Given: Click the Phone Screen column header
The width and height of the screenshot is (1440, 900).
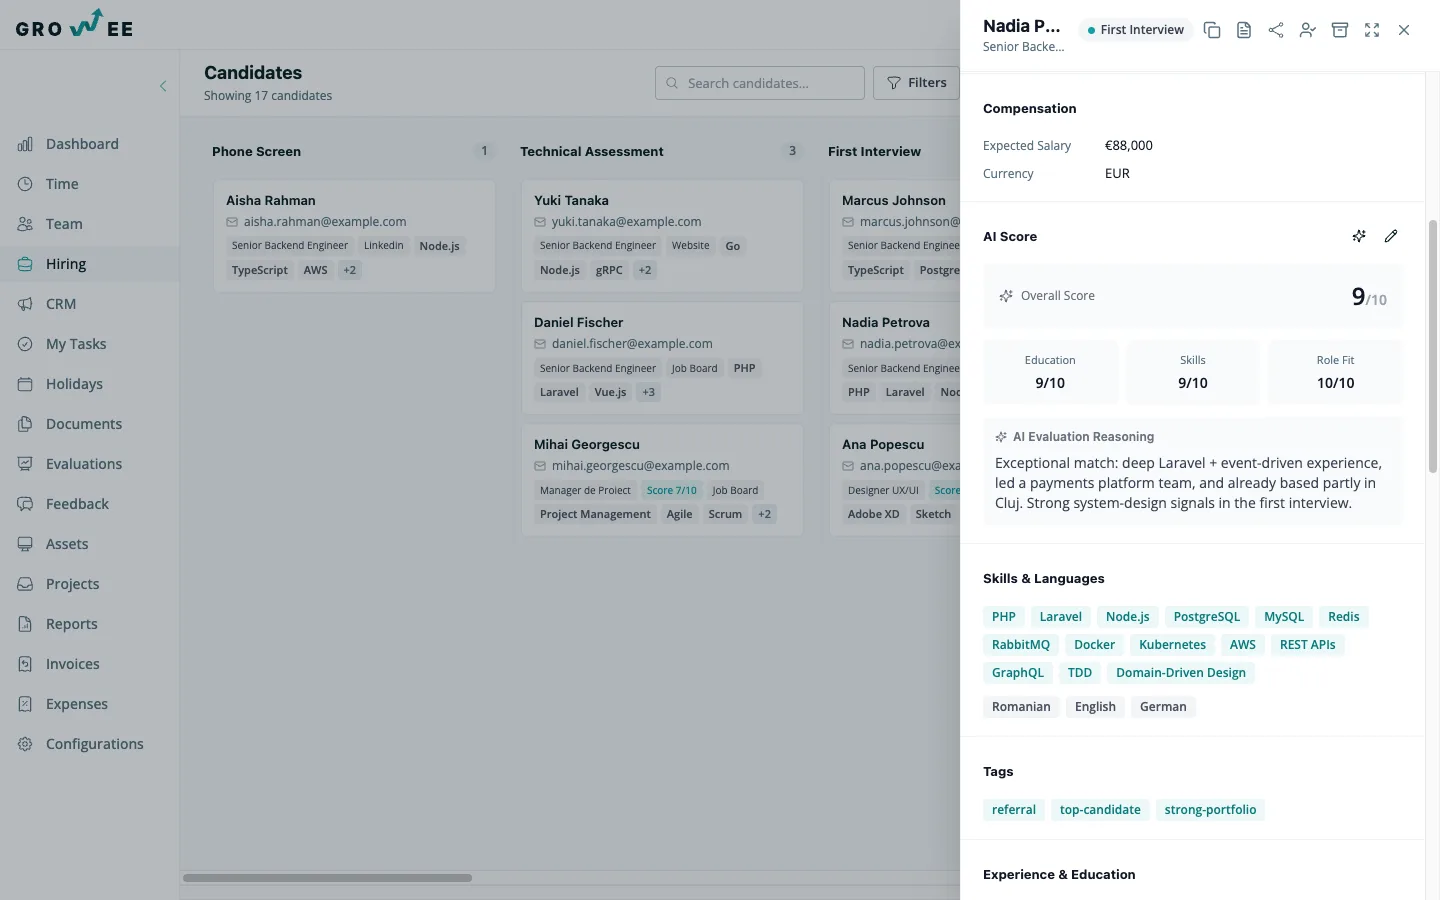Looking at the screenshot, I should 256,151.
